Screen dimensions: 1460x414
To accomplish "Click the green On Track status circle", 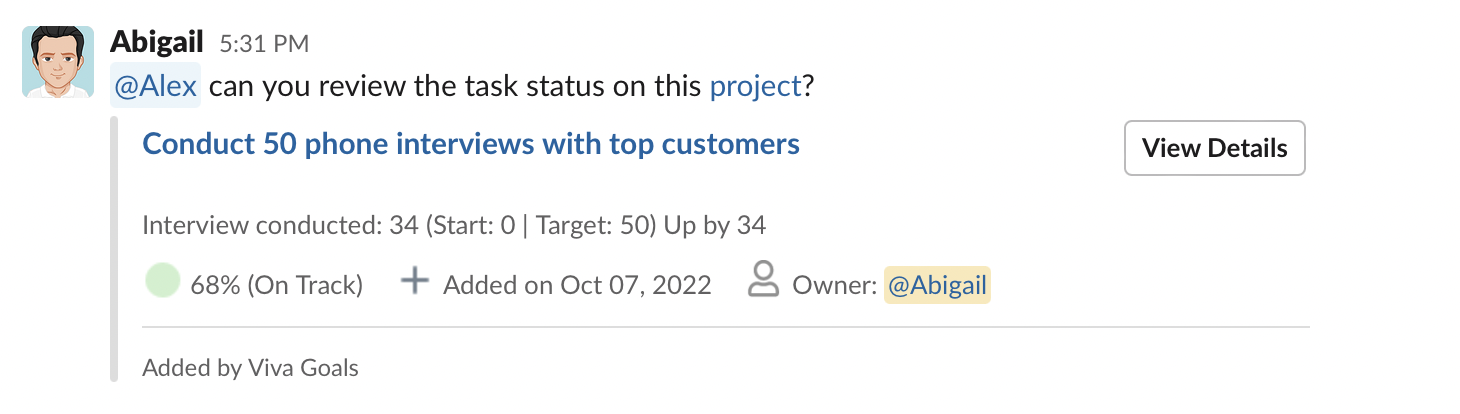I will [162, 282].
